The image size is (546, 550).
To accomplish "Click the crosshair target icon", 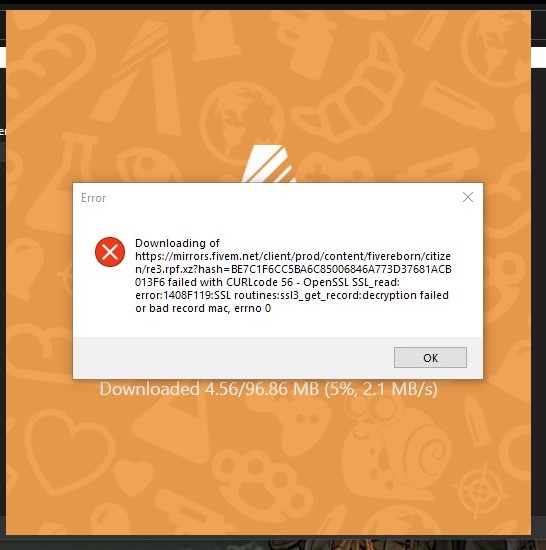I will (480, 488).
